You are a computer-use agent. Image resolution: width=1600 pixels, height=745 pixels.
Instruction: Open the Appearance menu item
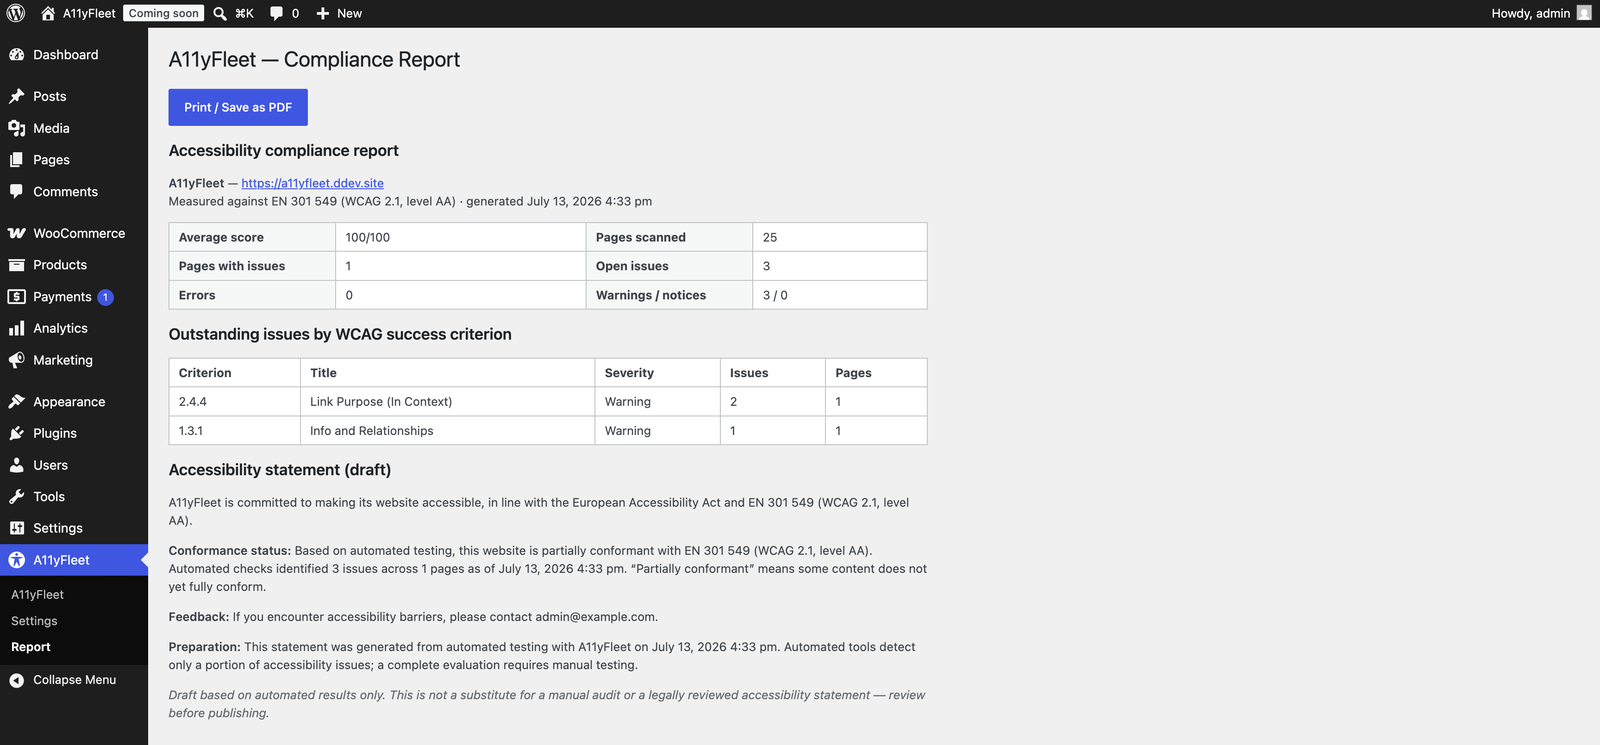point(74,402)
